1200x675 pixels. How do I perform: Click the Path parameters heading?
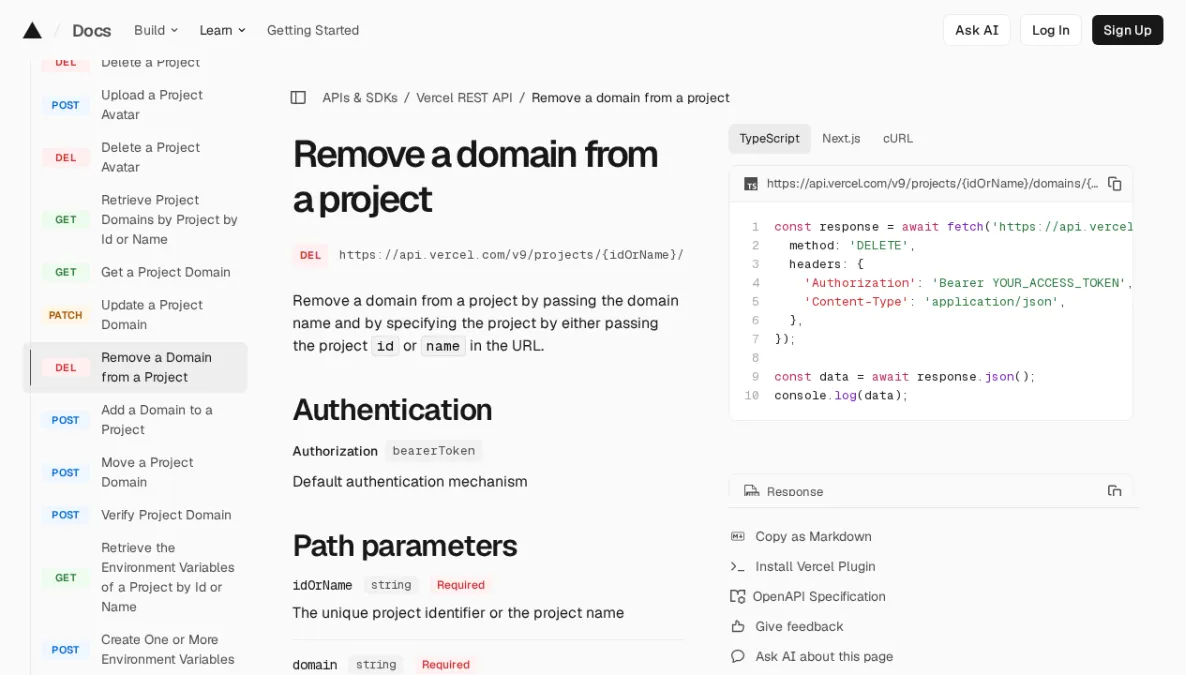coord(404,546)
